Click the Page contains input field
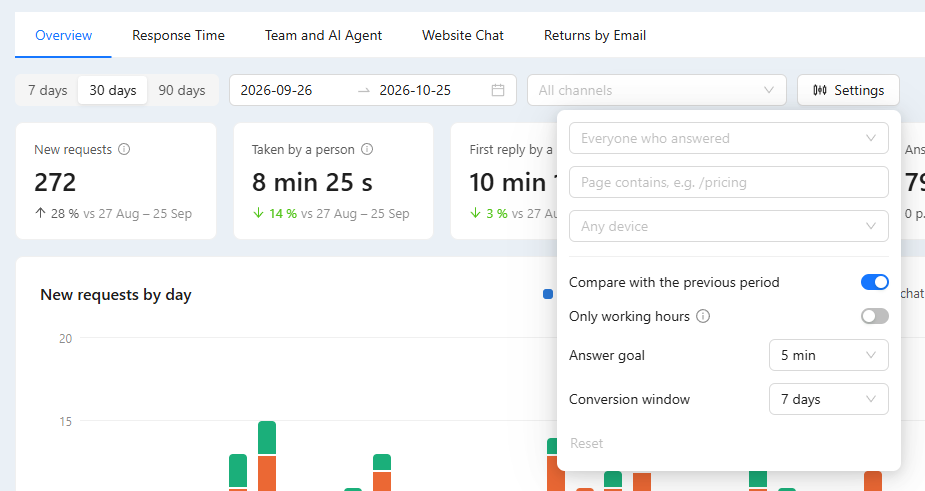 point(729,182)
